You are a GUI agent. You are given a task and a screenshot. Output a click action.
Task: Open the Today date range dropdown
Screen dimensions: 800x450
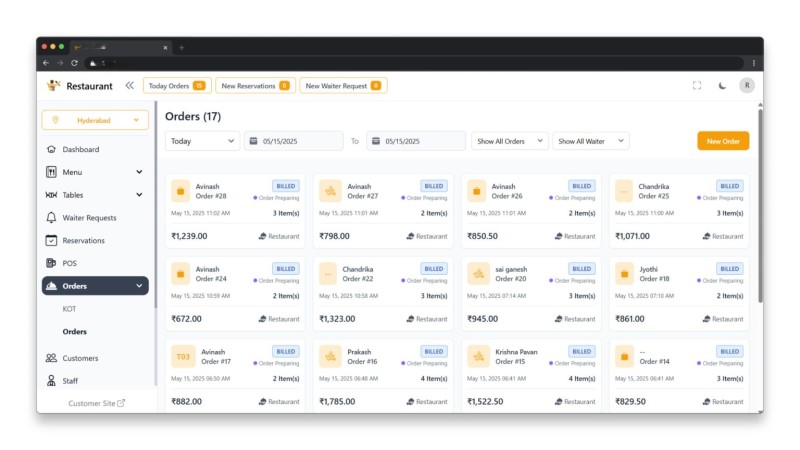[202, 141]
